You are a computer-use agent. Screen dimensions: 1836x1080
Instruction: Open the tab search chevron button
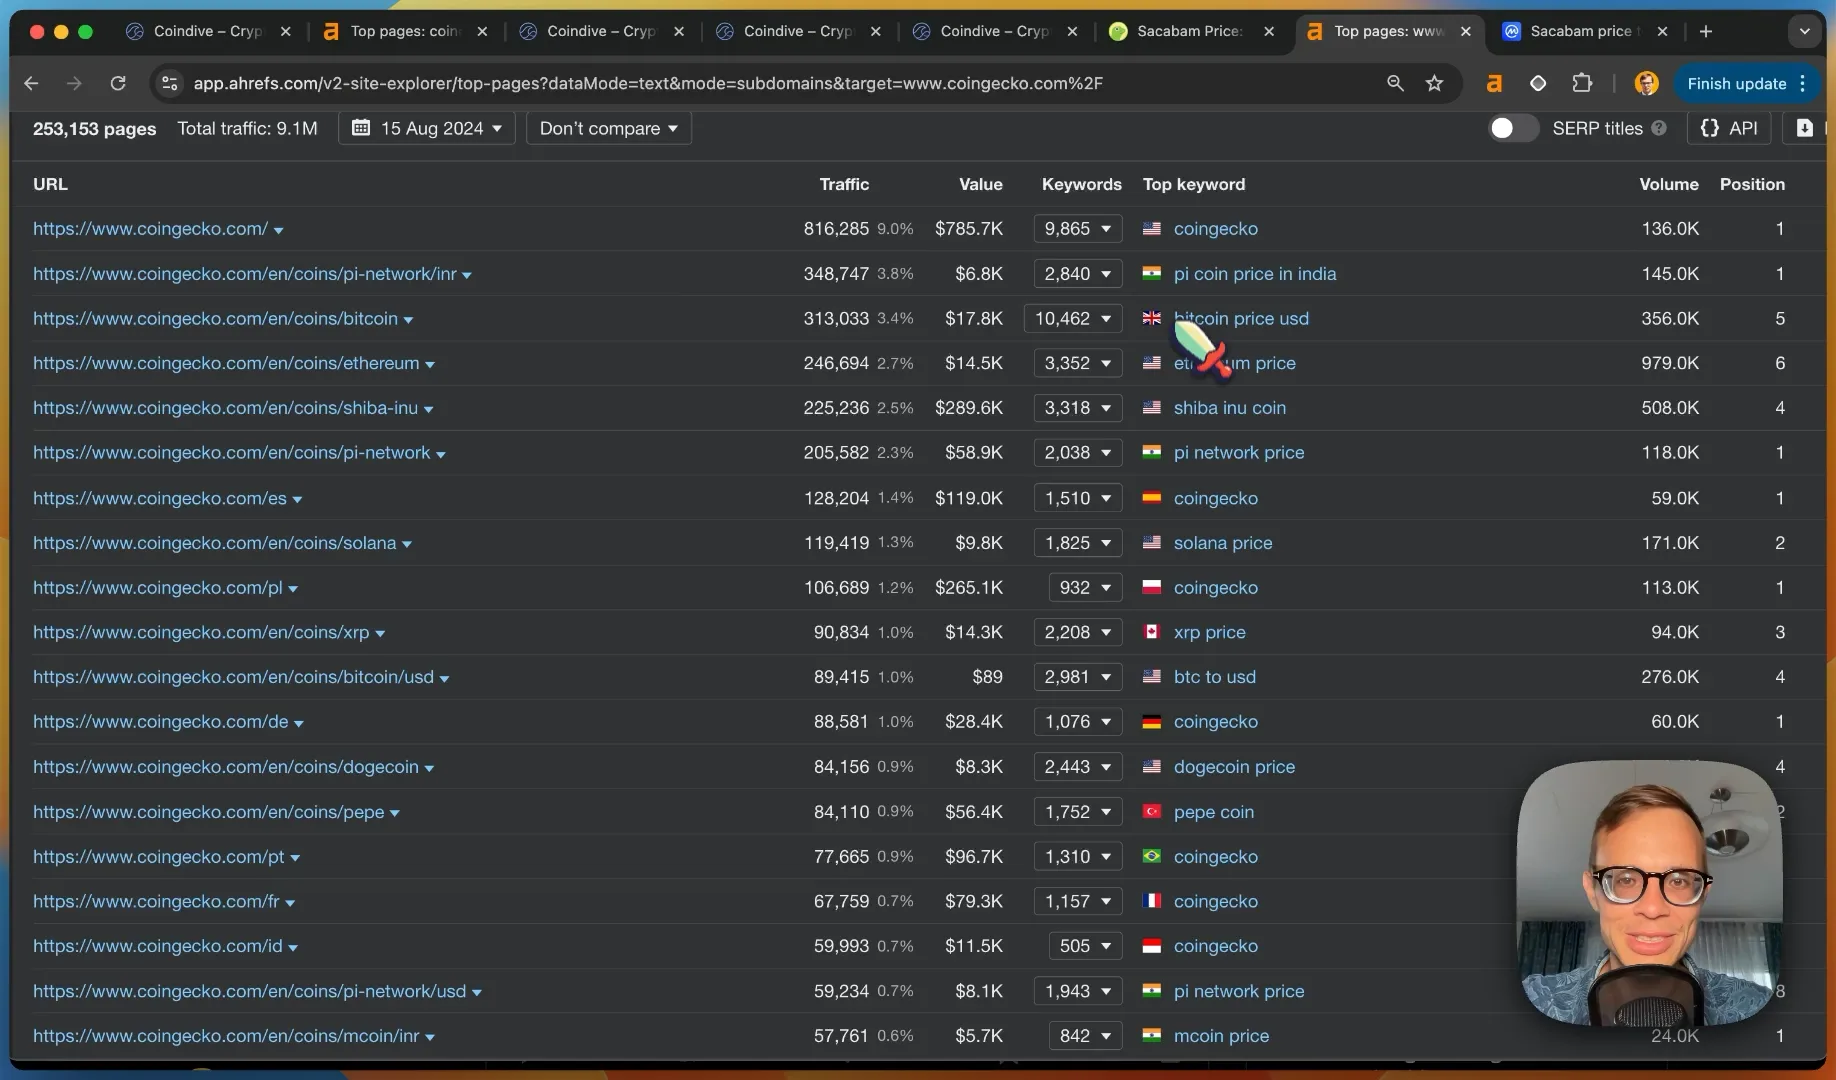(x=1805, y=31)
